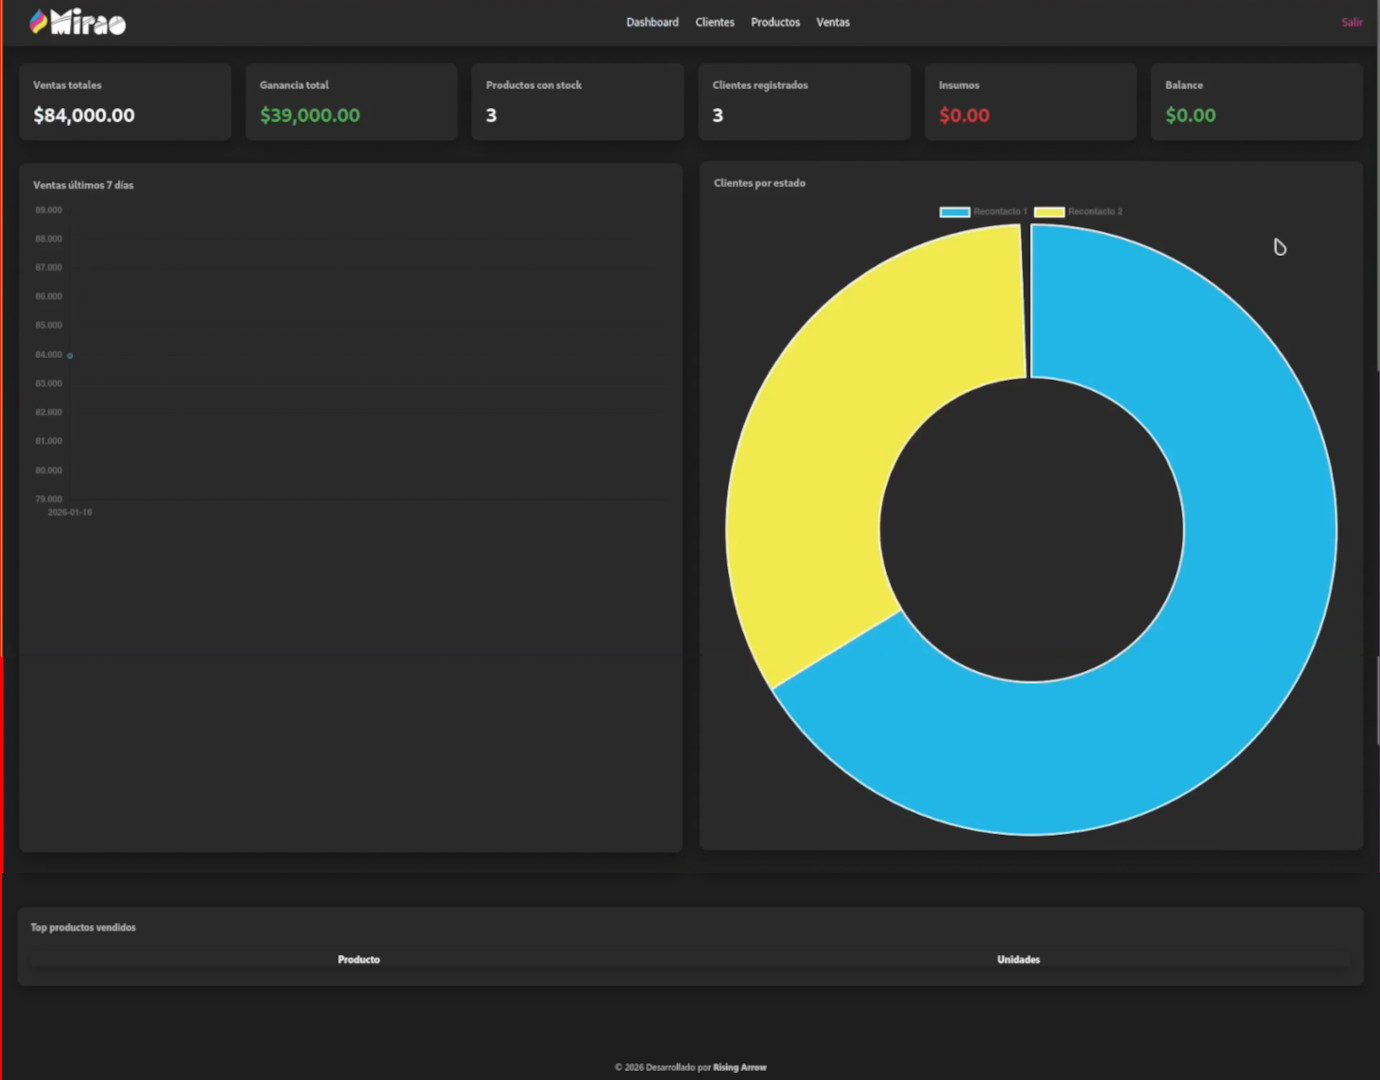
Task: Click the Ganancia total card
Action: [x=351, y=102]
